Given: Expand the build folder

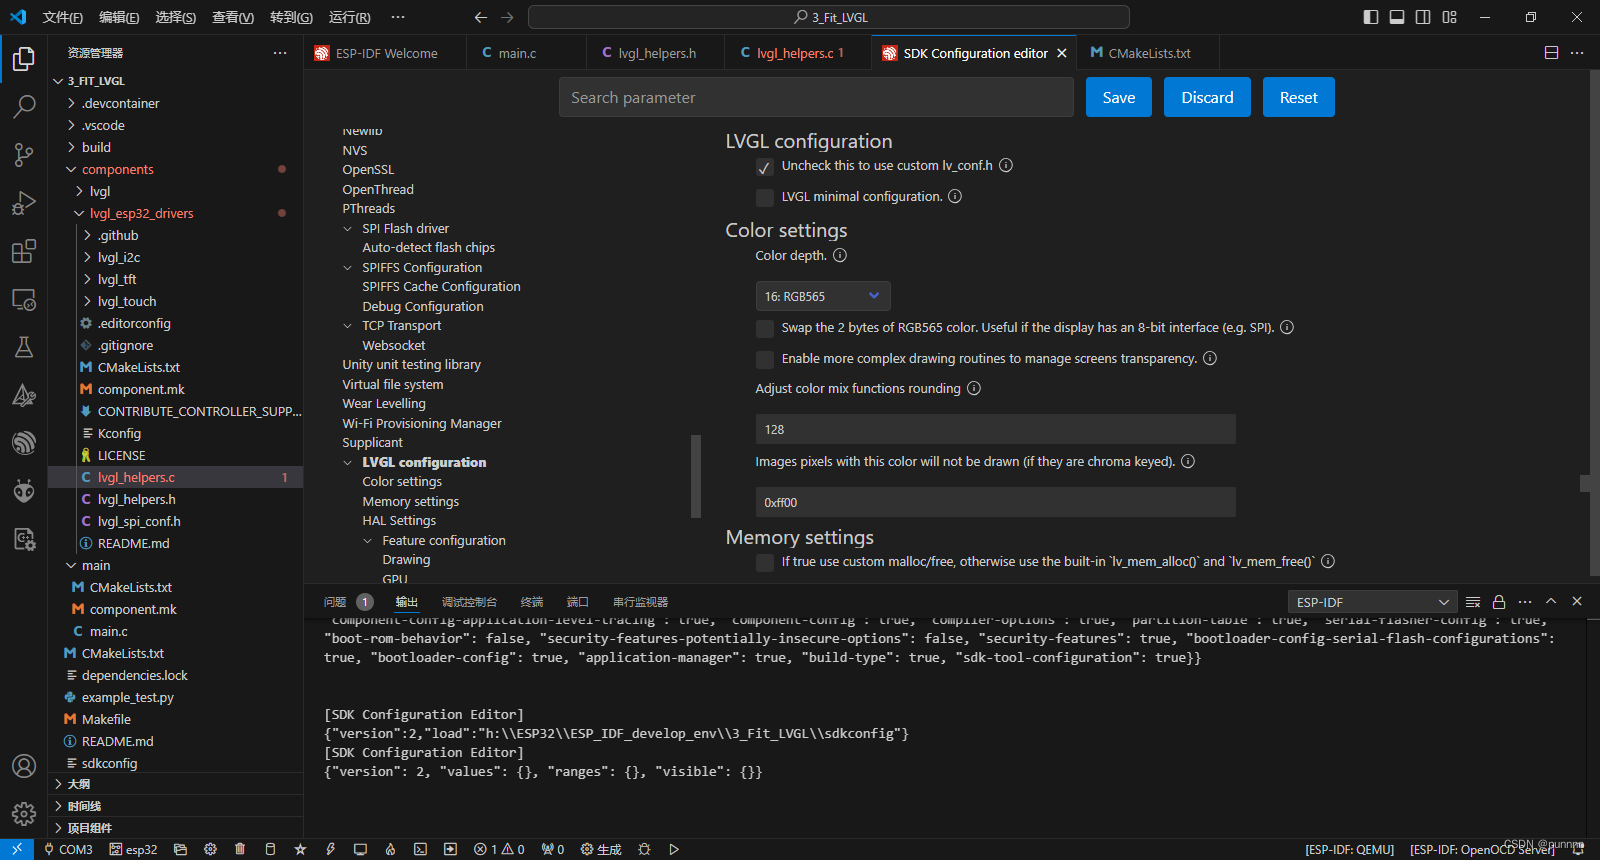Looking at the screenshot, I should click(x=71, y=147).
